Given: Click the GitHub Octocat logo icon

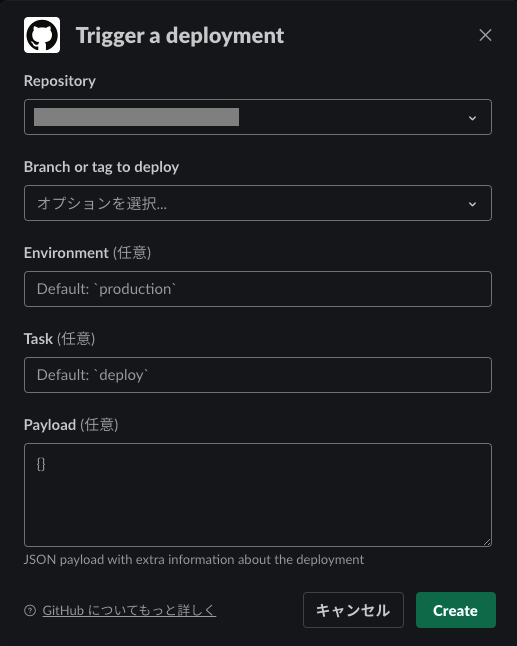Looking at the screenshot, I should click(42, 35).
